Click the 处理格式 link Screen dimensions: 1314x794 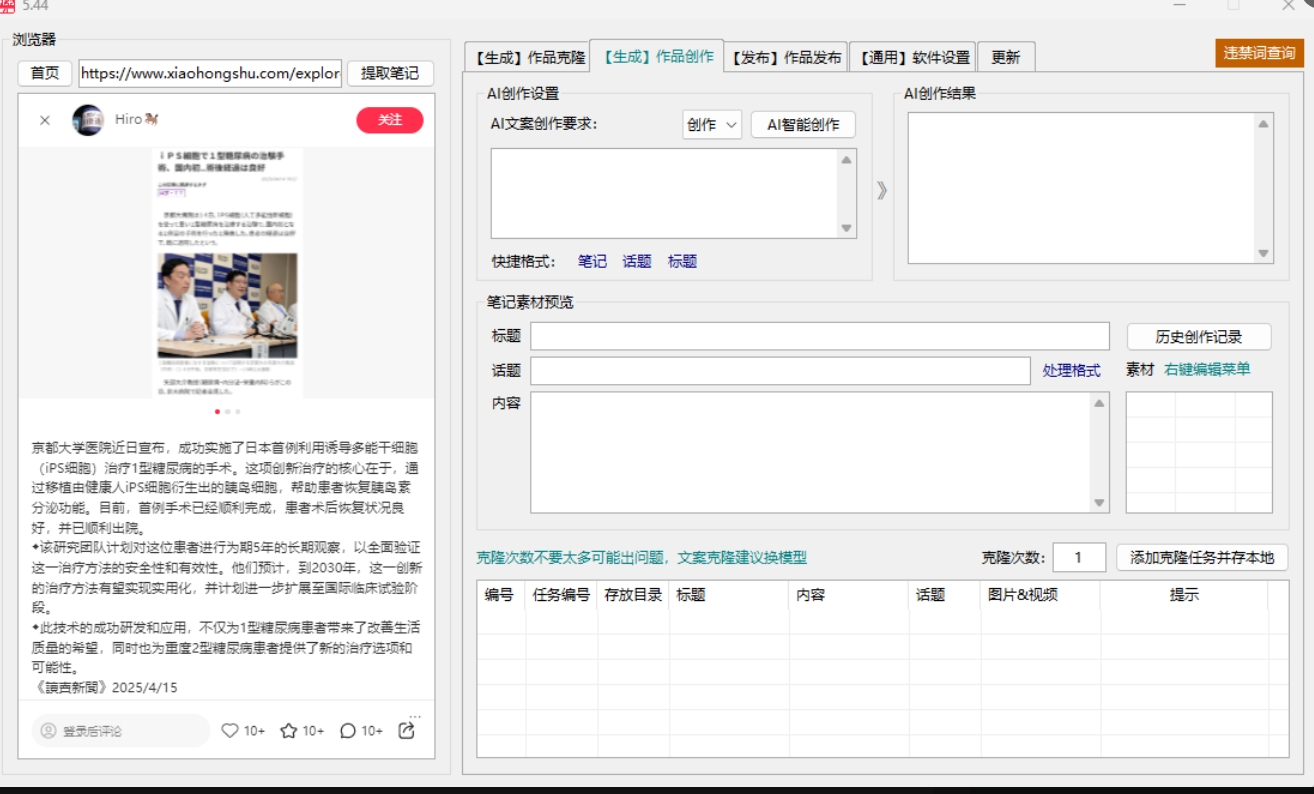(1071, 370)
